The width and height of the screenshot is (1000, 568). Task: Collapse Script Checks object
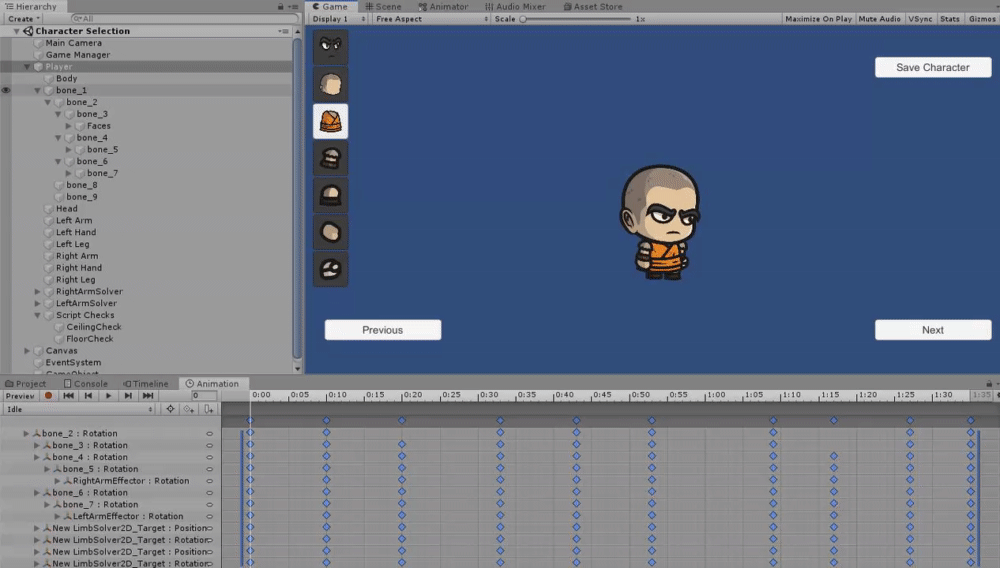point(37,315)
